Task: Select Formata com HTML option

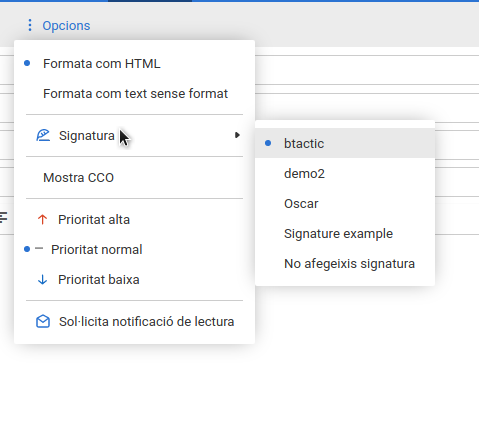Action: [134, 63]
